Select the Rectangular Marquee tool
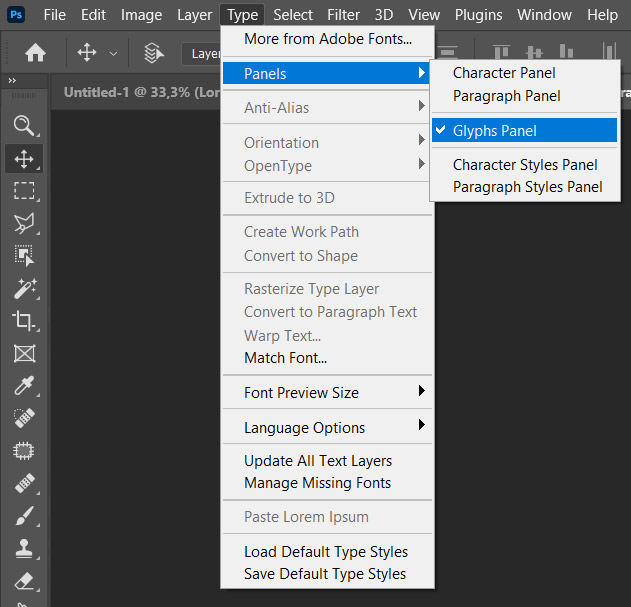 point(25,191)
